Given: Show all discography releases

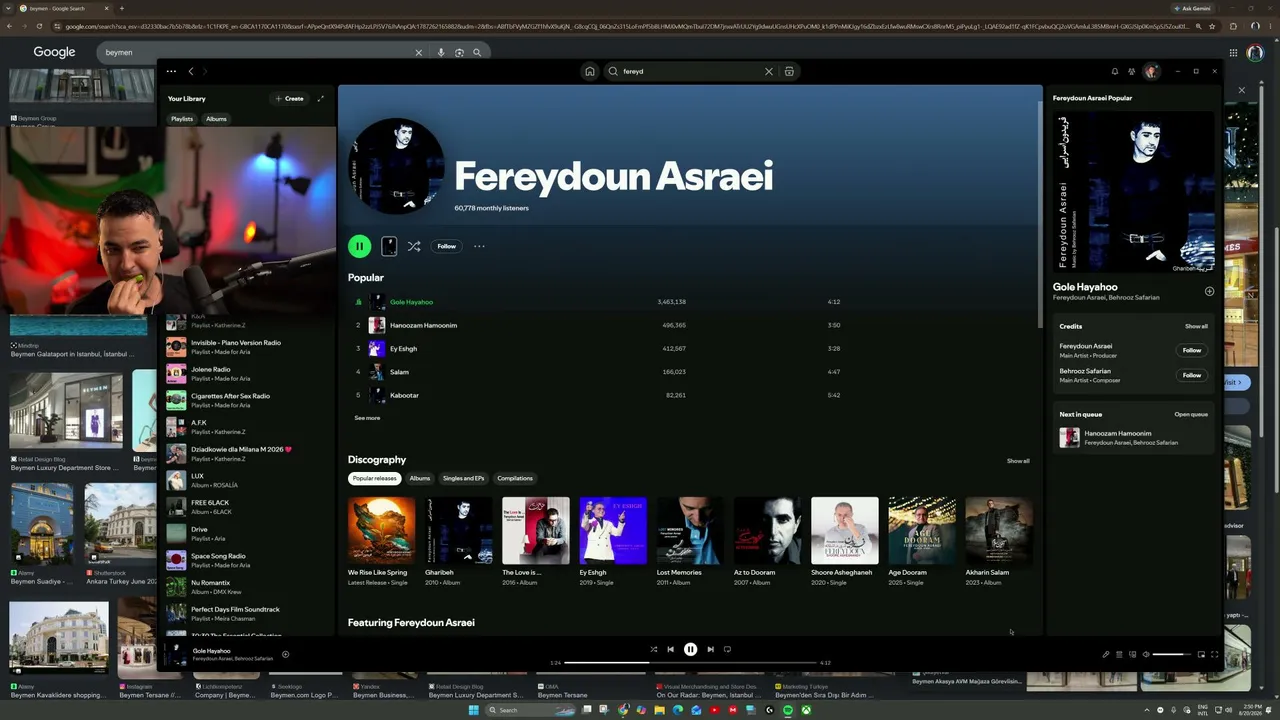Looking at the screenshot, I should click(1018, 461).
